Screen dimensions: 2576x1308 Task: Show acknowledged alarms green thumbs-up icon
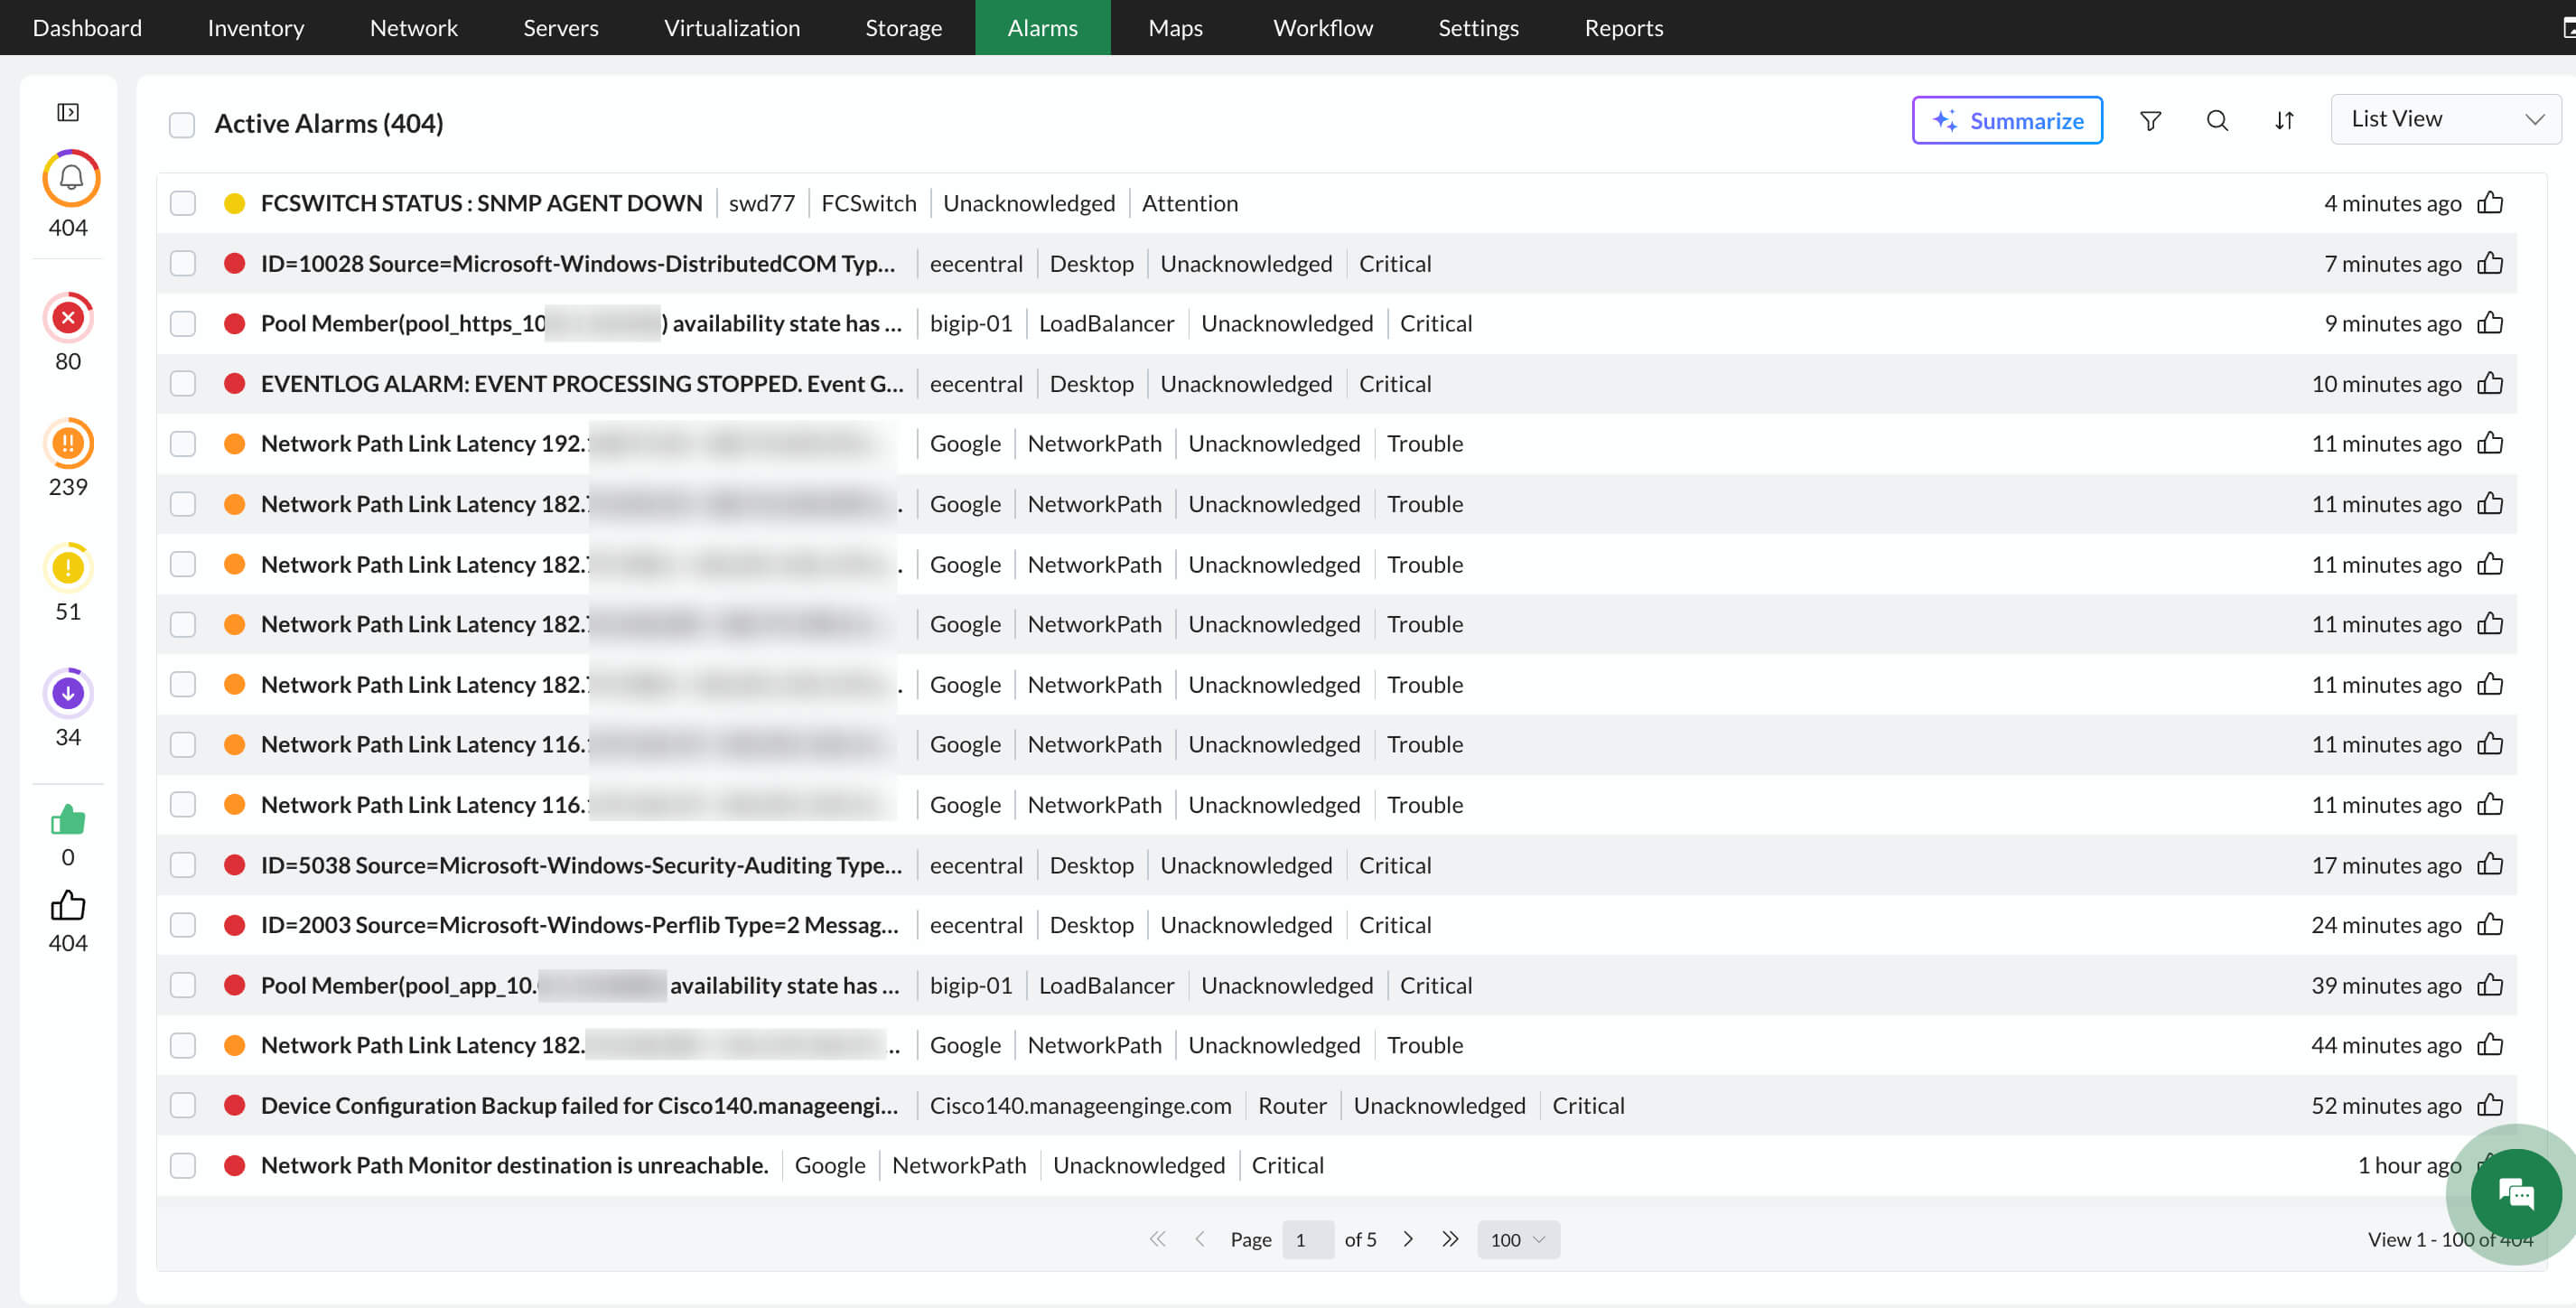[x=68, y=820]
